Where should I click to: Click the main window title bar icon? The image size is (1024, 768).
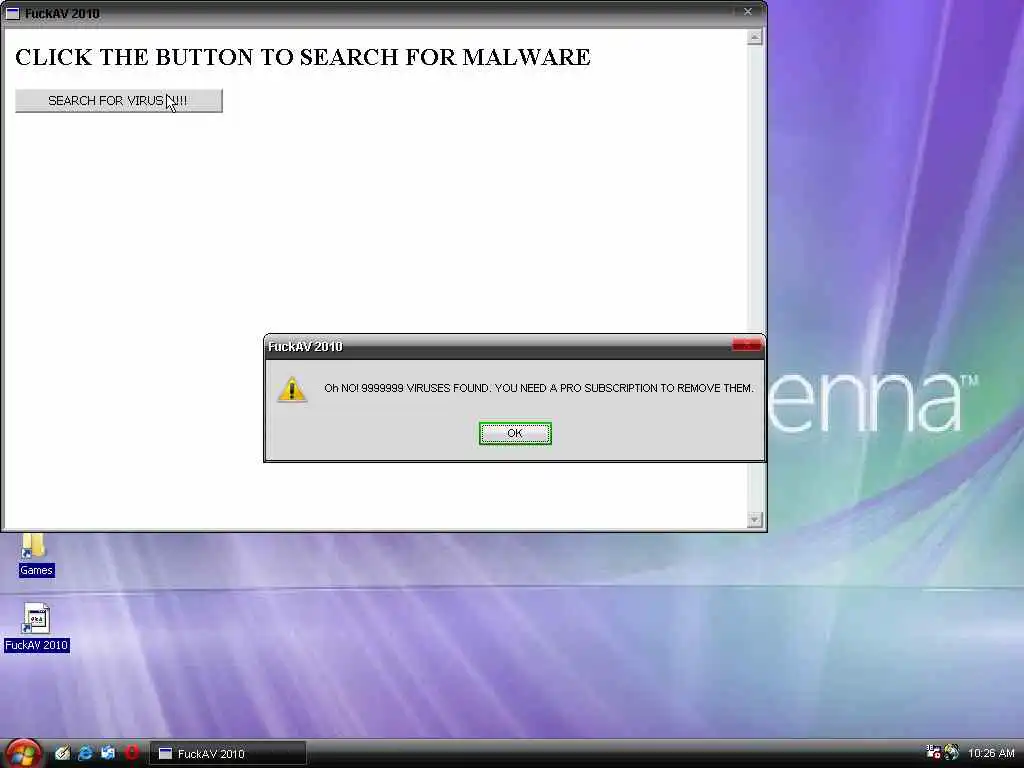pos(12,13)
